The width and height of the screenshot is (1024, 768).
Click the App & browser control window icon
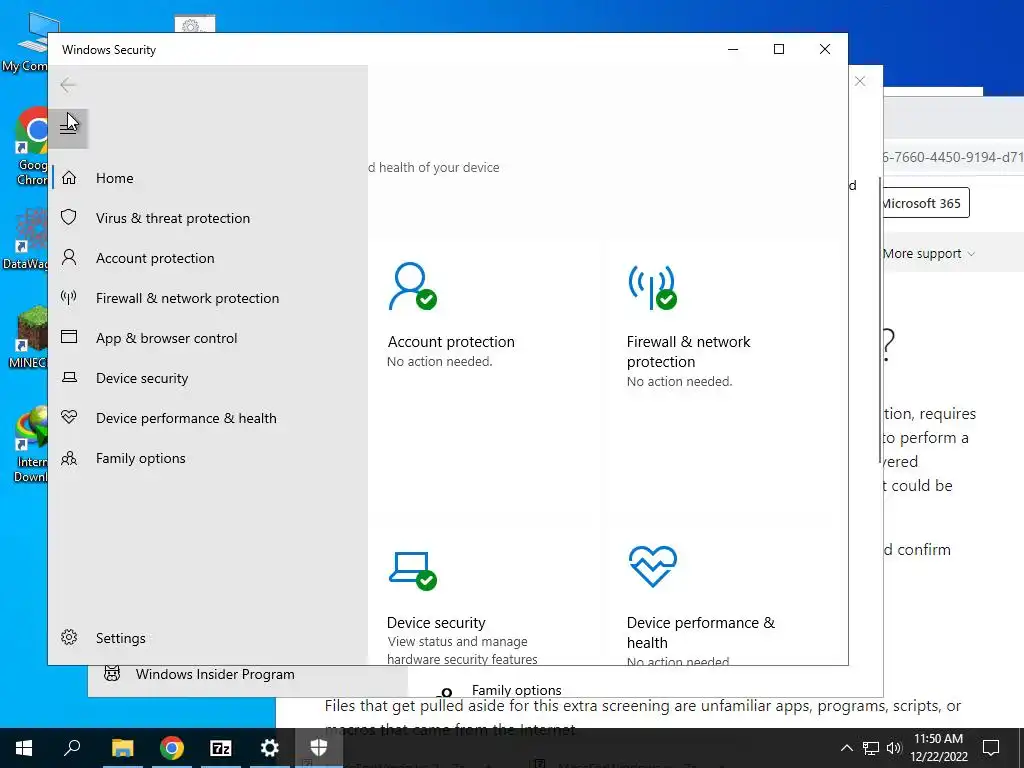click(69, 337)
